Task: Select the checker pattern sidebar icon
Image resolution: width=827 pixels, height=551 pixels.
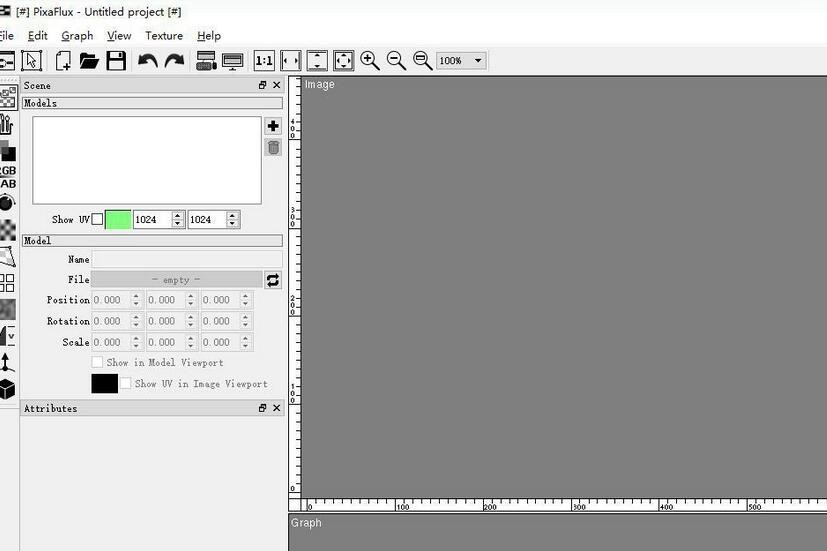Action: pos(8,230)
